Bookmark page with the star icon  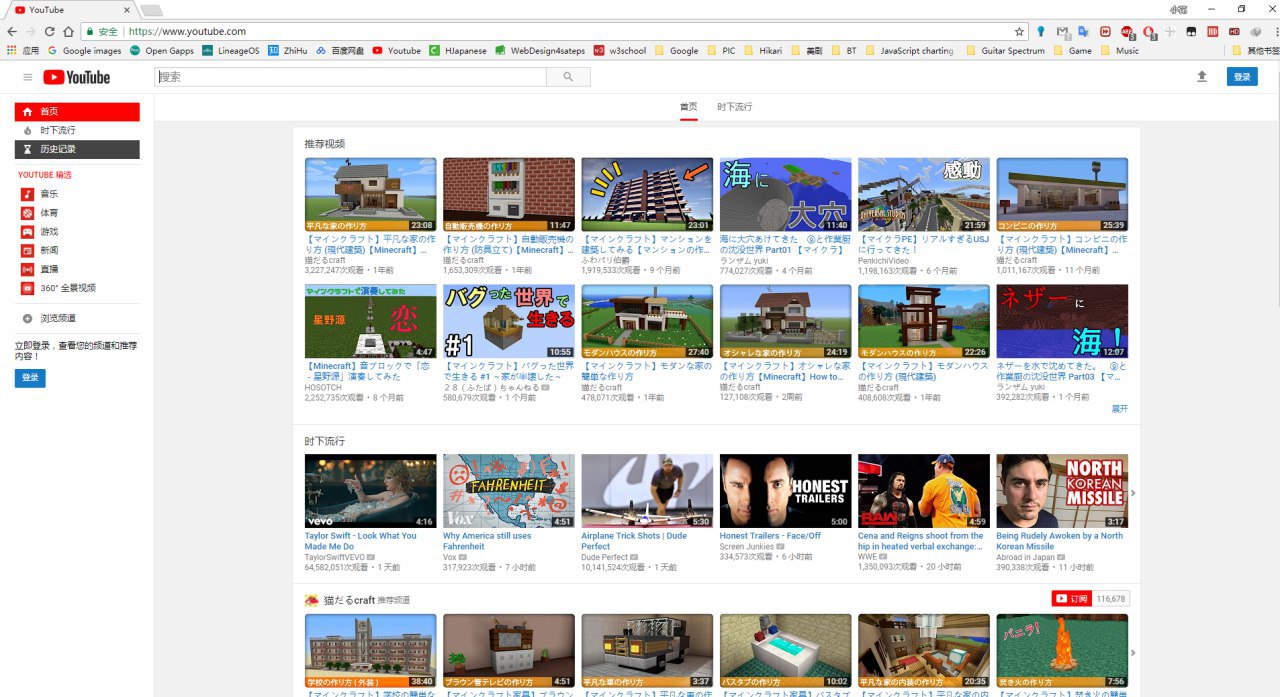click(x=1019, y=31)
